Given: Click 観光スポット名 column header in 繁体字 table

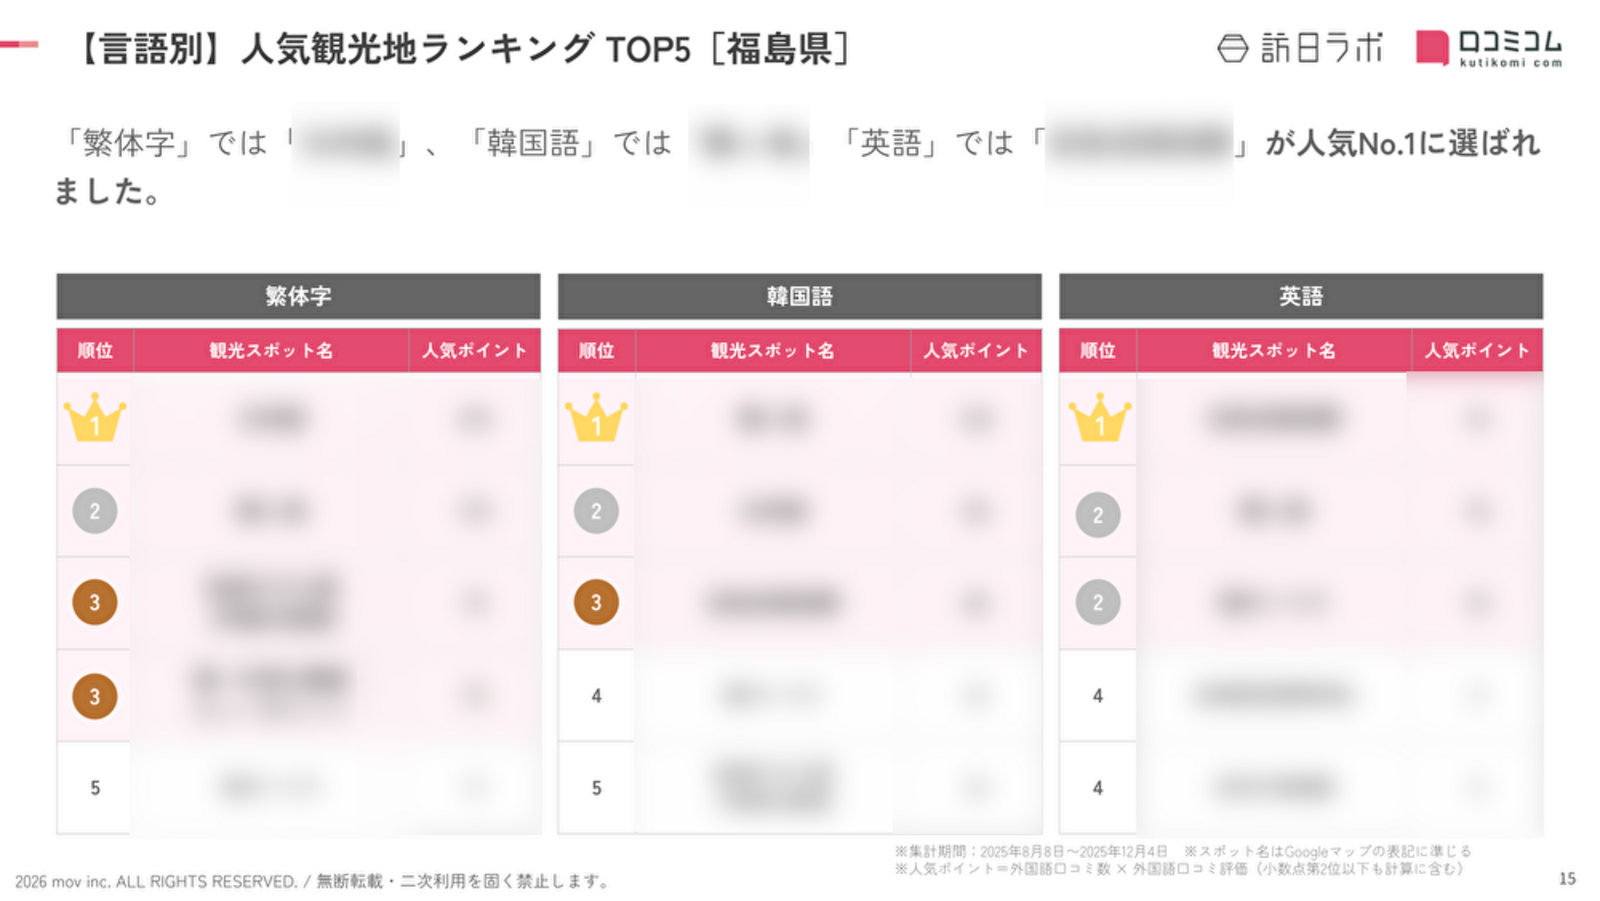Looking at the screenshot, I should pos(271,351).
